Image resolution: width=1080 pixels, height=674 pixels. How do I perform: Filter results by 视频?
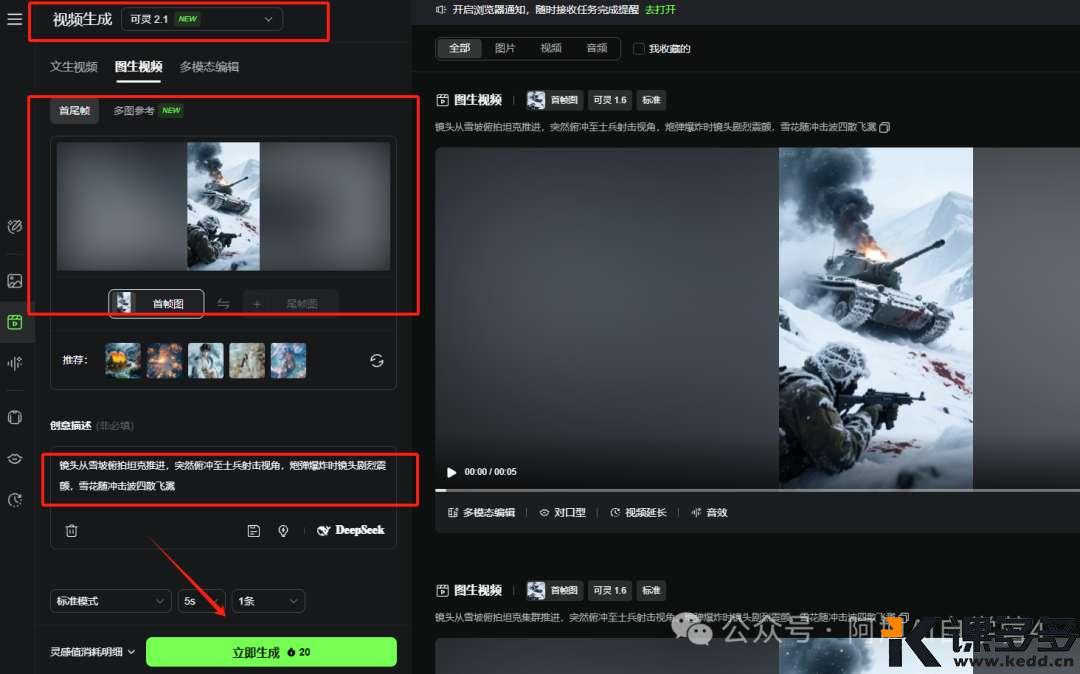[x=550, y=48]
